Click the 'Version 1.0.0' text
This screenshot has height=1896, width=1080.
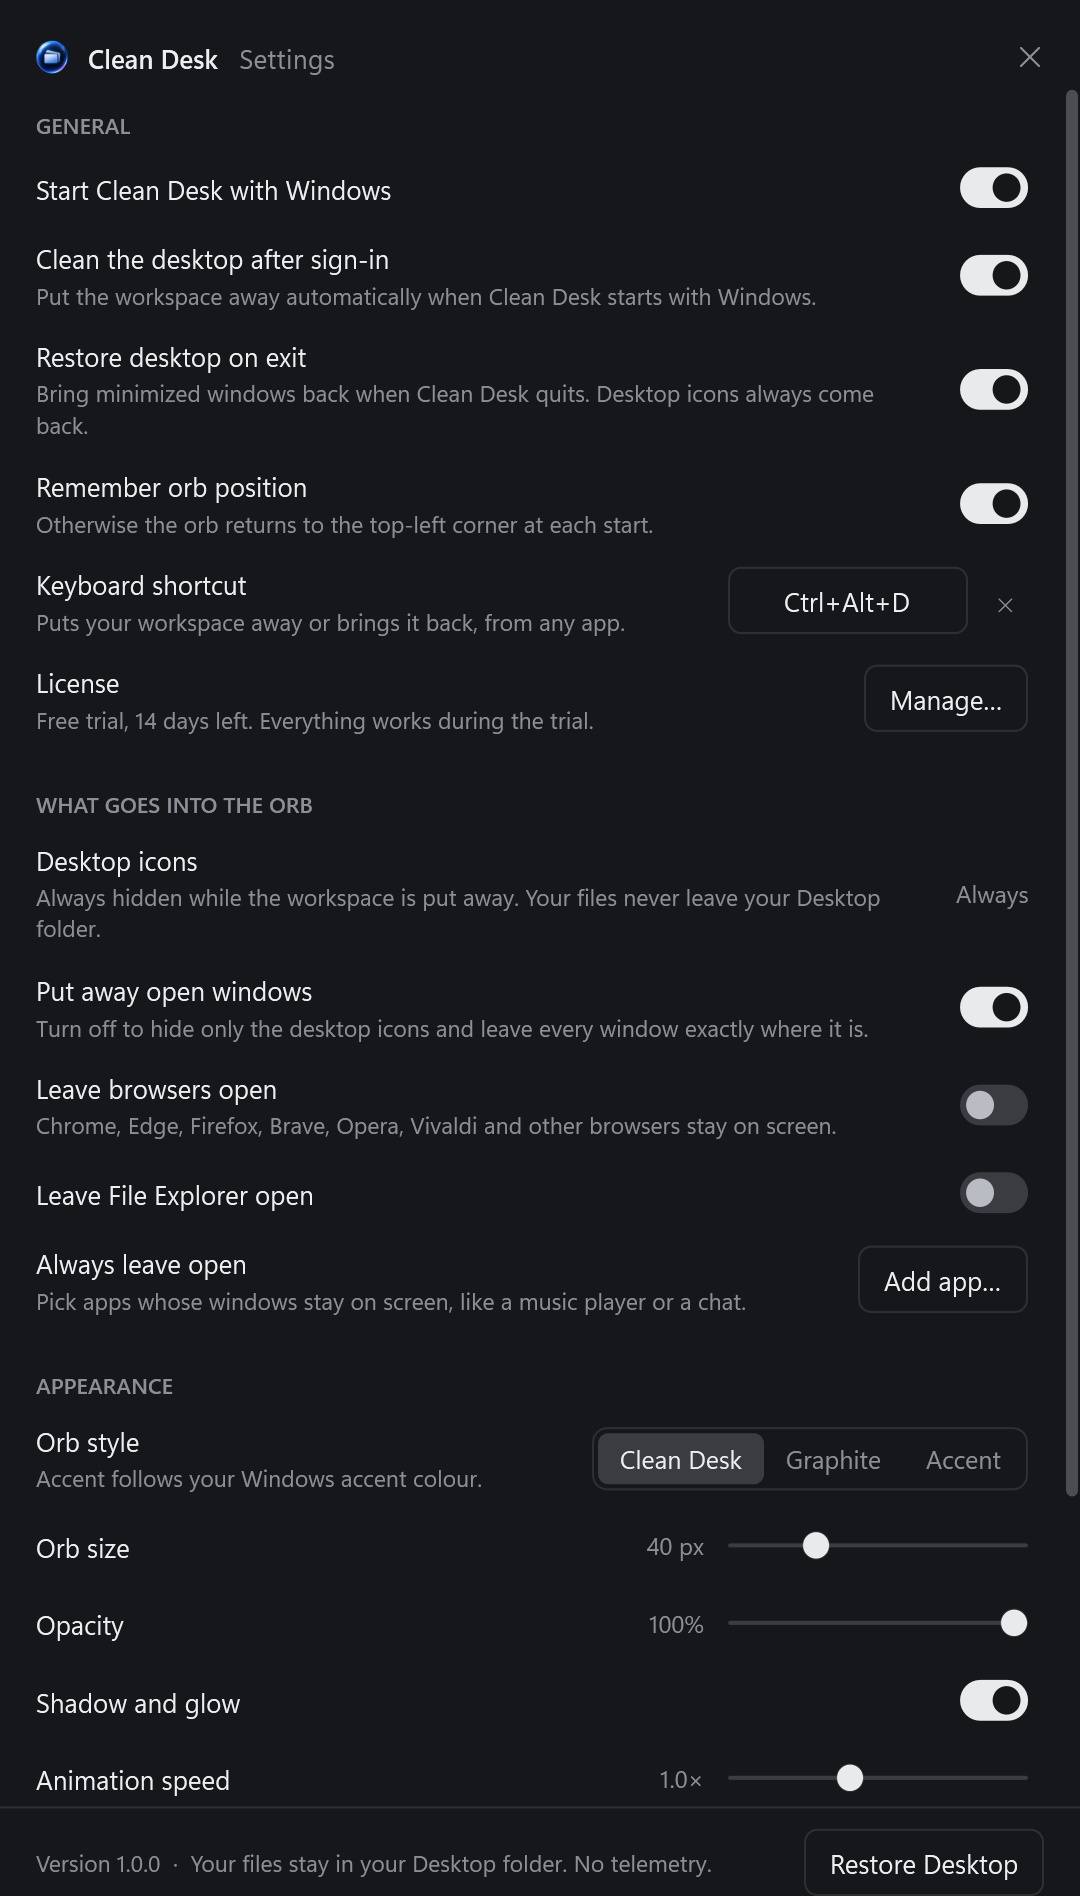click(x=98, y=1865)
